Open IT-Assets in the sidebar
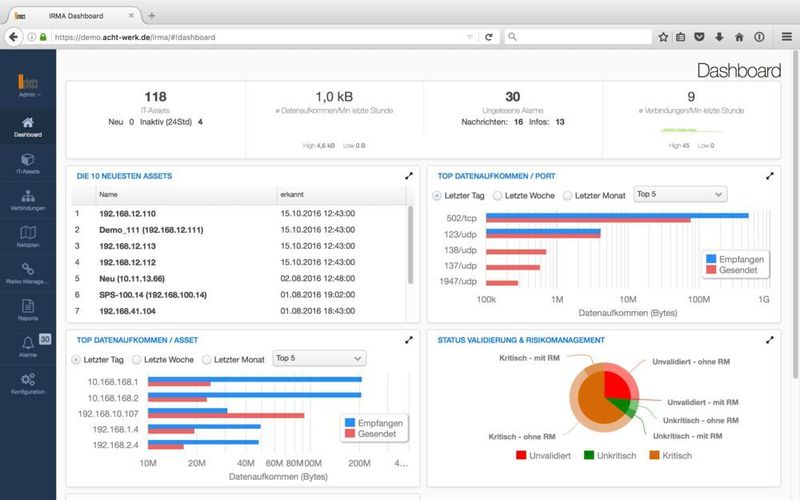 [27, 163]
